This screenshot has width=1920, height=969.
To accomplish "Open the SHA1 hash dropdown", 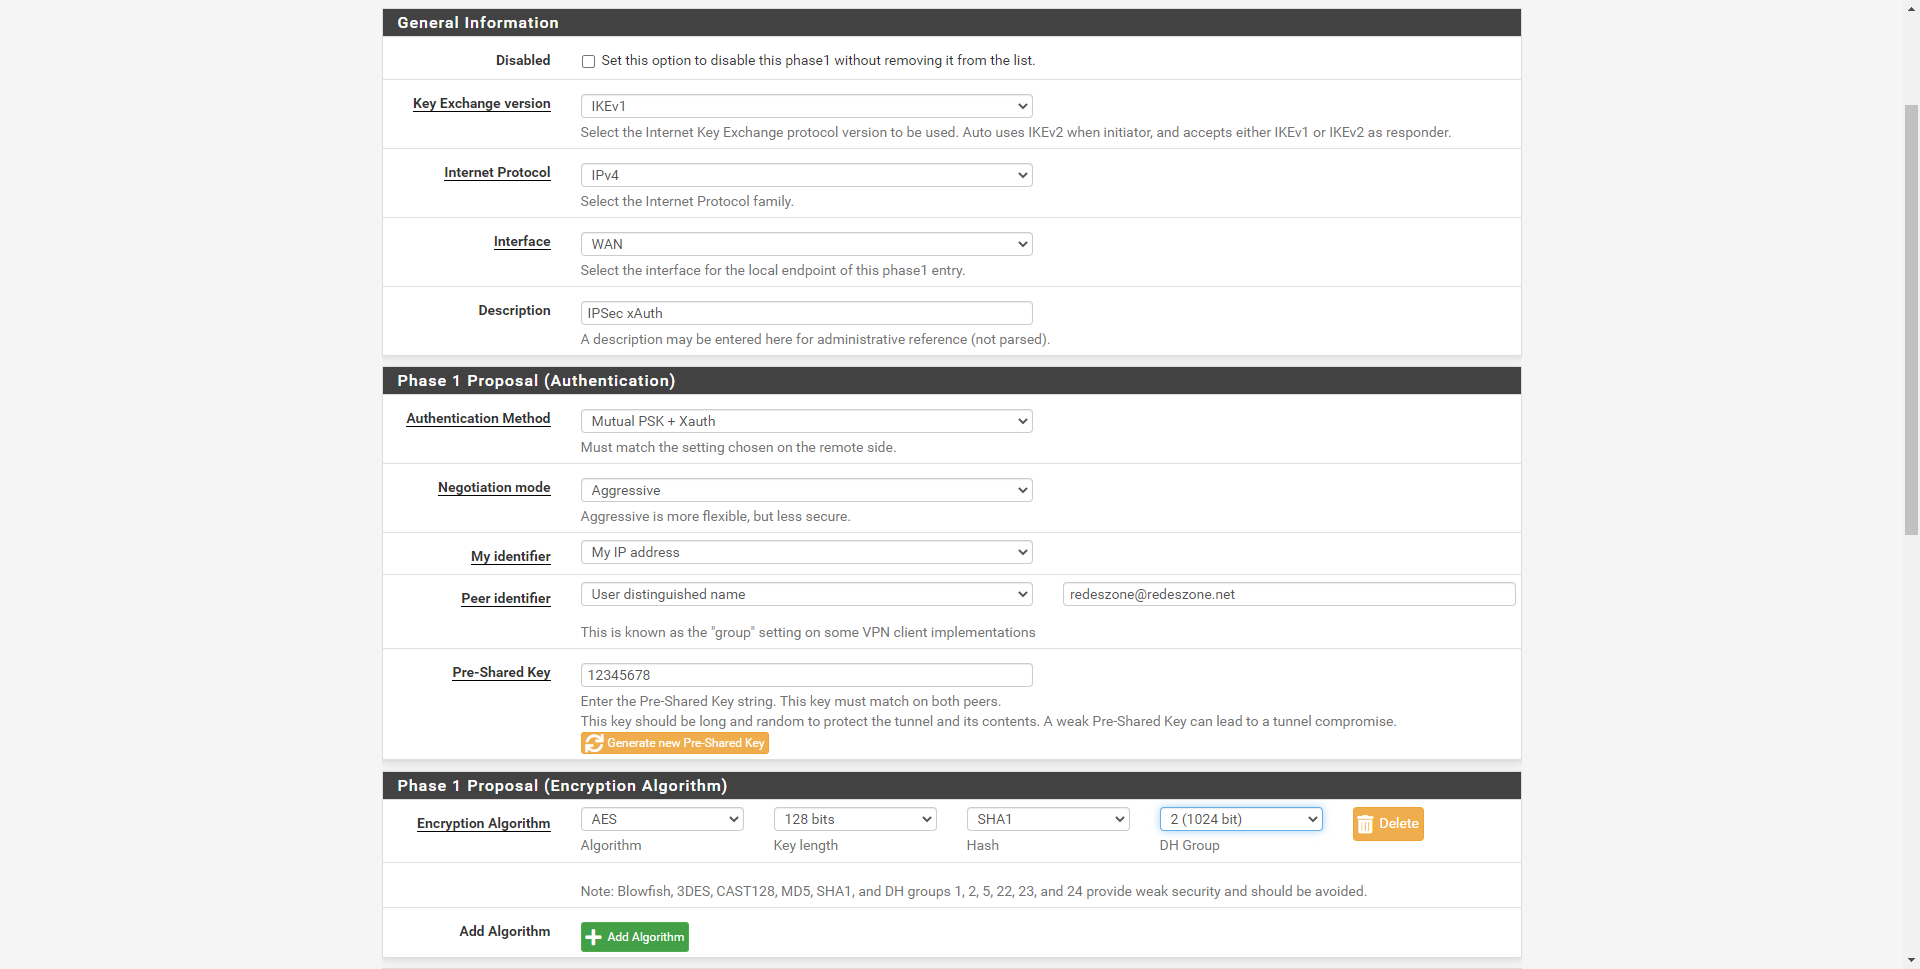I will pyautogui.click(x=1048, y=819).
